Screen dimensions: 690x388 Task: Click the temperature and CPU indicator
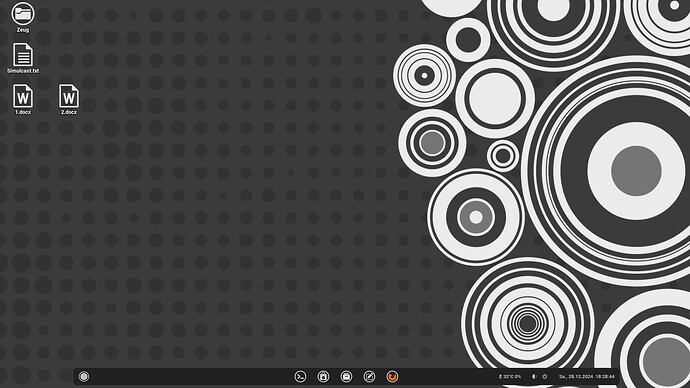click(510, 377)
